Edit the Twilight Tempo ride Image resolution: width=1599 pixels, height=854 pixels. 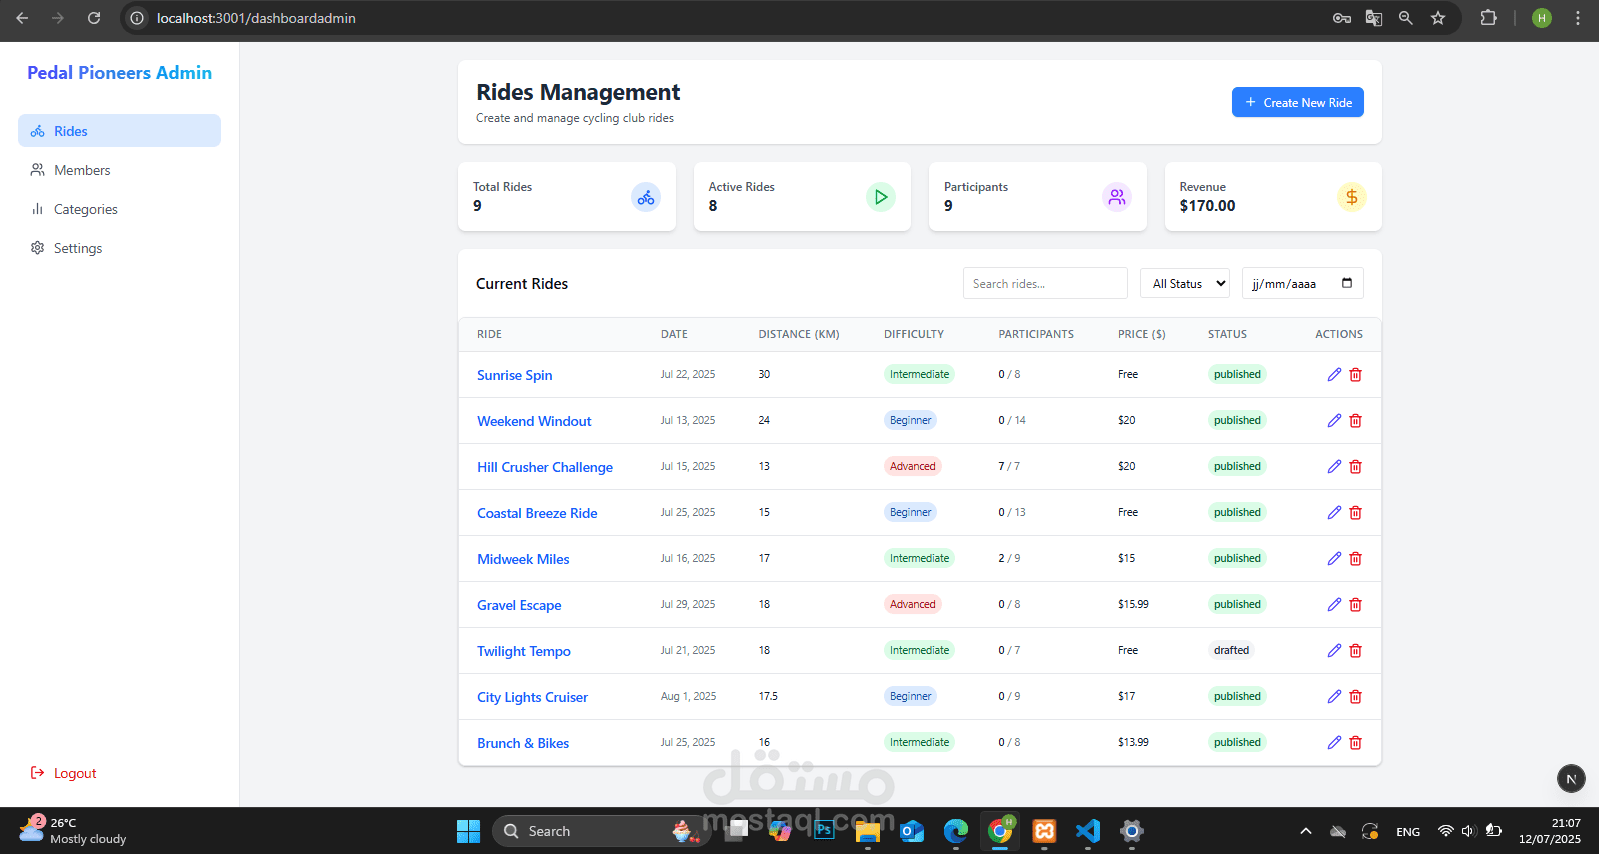(1334, 651)
